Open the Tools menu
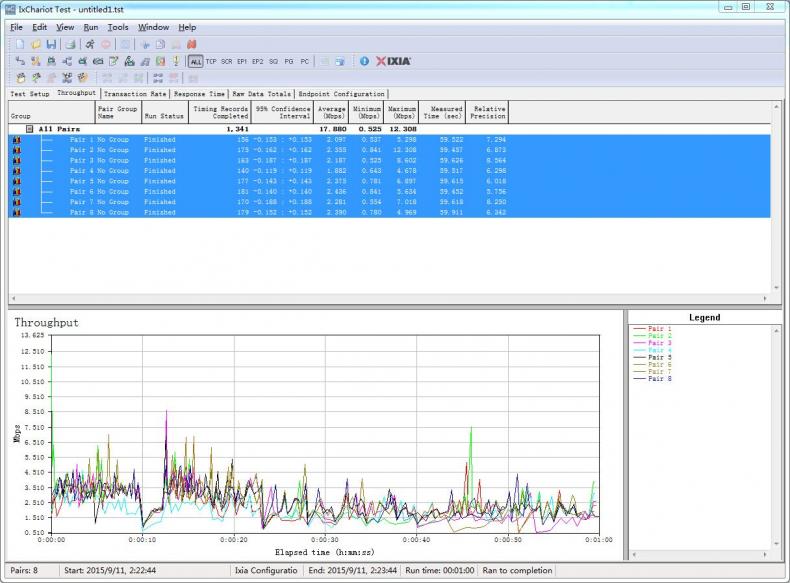The image size is (790, 583). click(118, 27)
